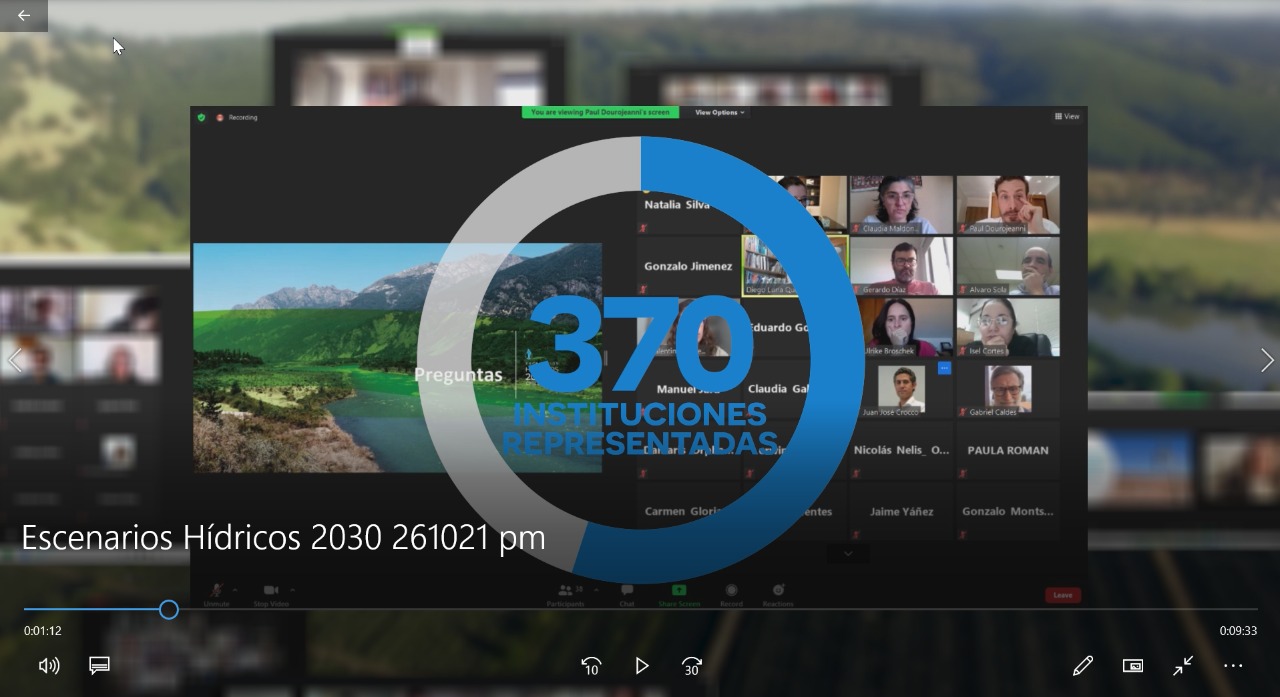This screenshot has width=1280, height=697.
Task: Select Paul Dourojeanni's video thumbnail
Action: click(1007, 204)
